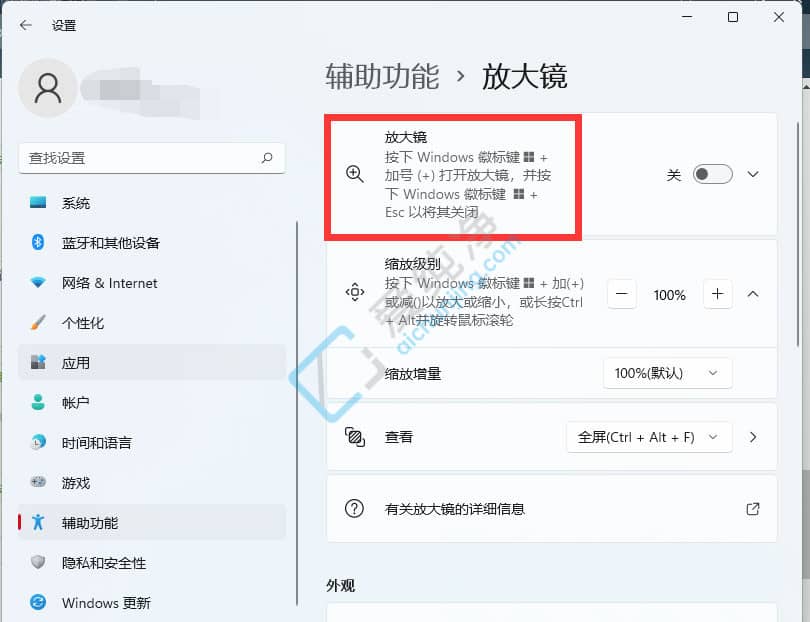This screenshot has width=810, height=622.
Task: Click the search magnifier icon
Action: (267, 158)
